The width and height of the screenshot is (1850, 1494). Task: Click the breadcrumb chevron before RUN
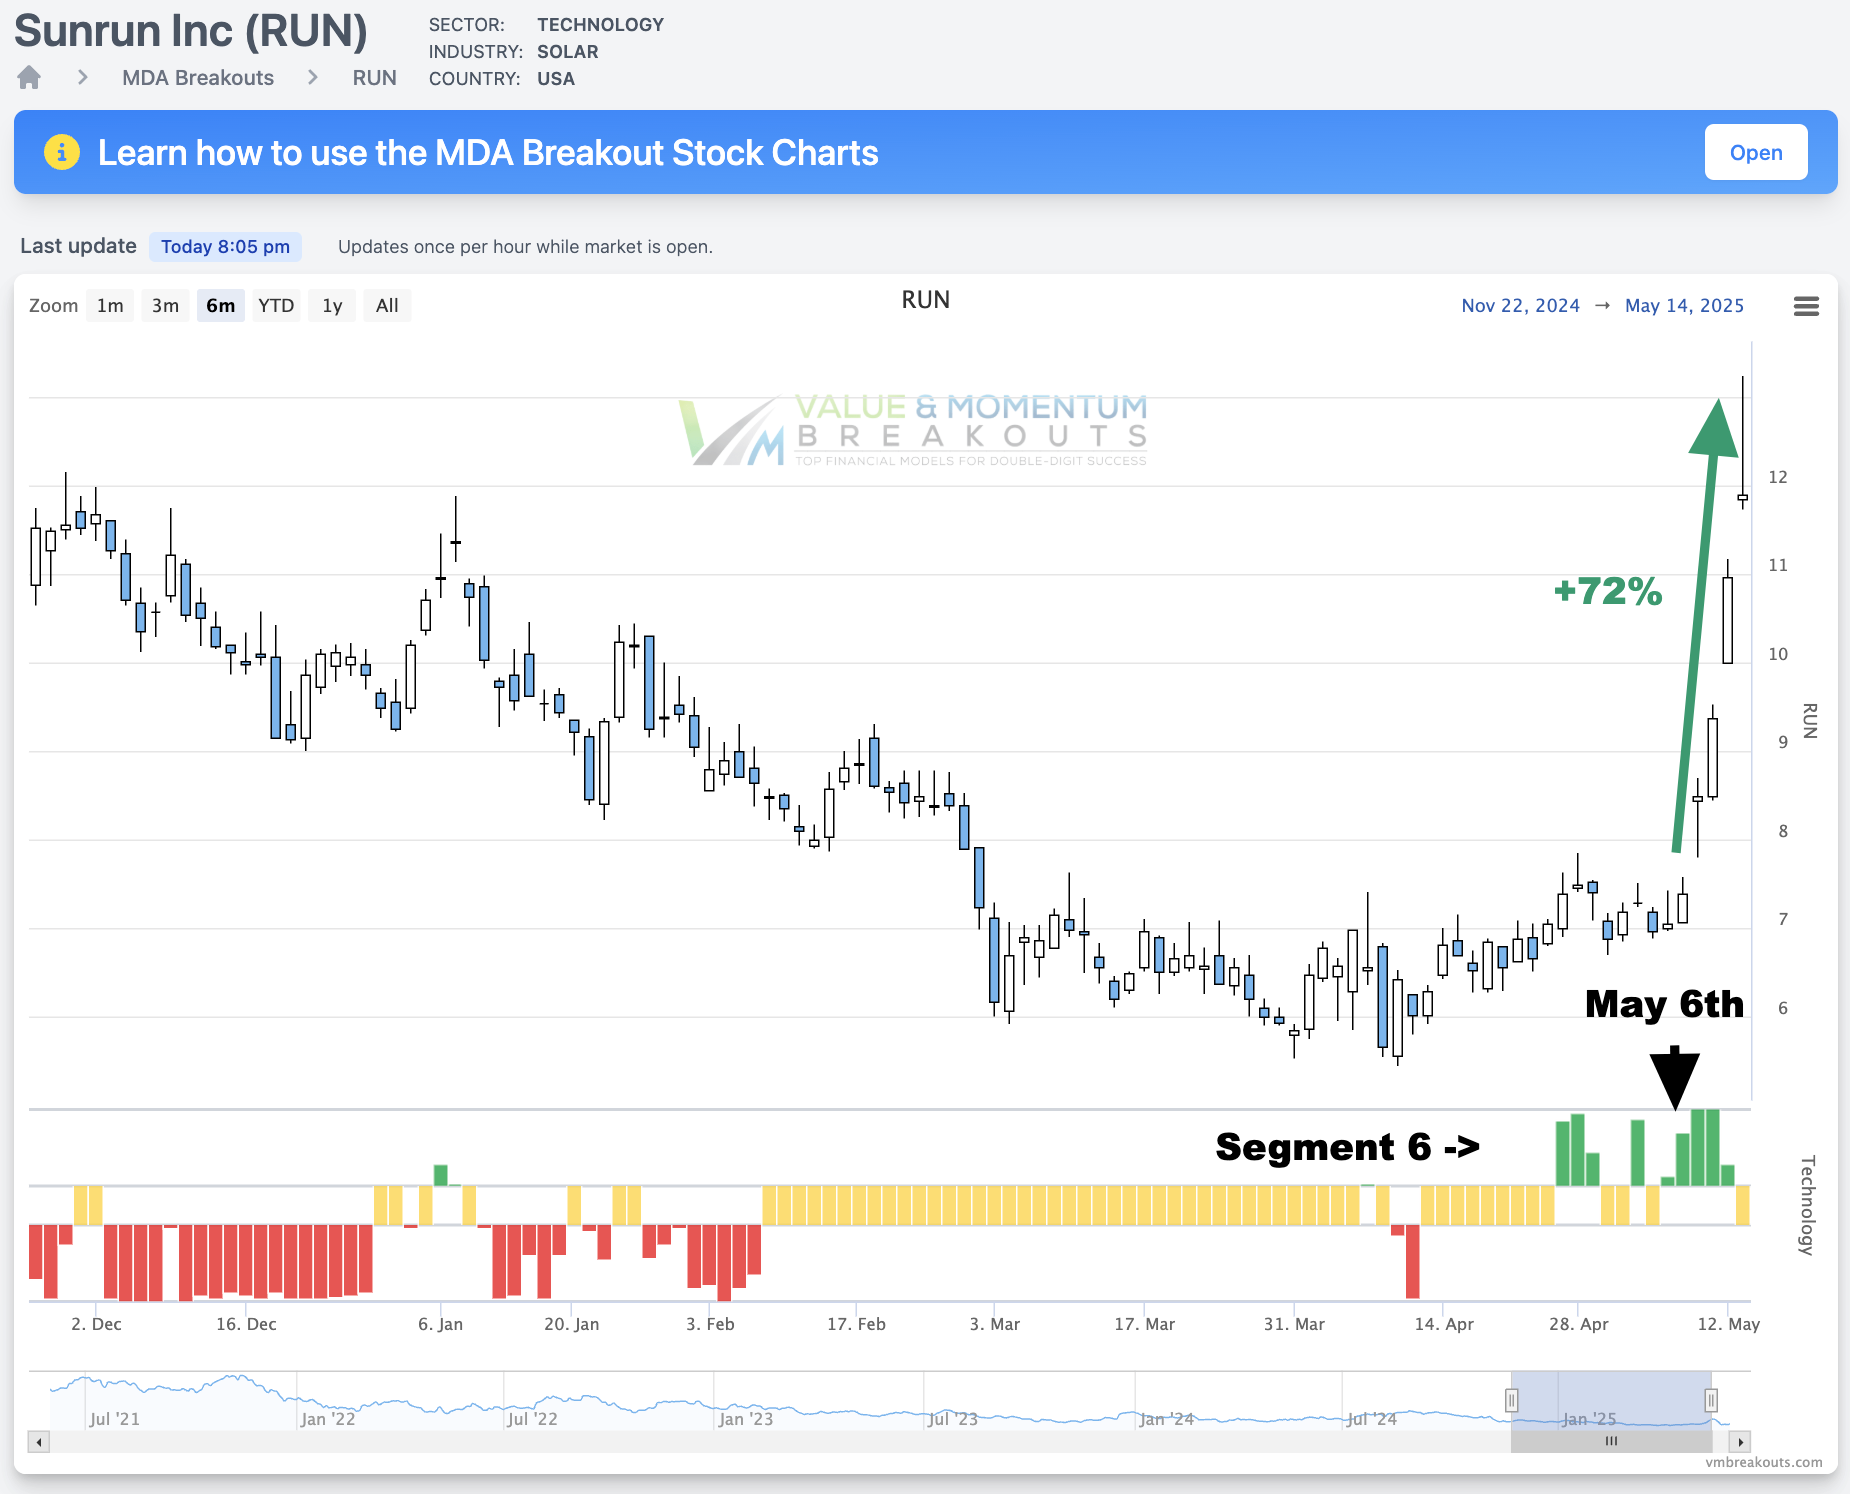point(313,77)
